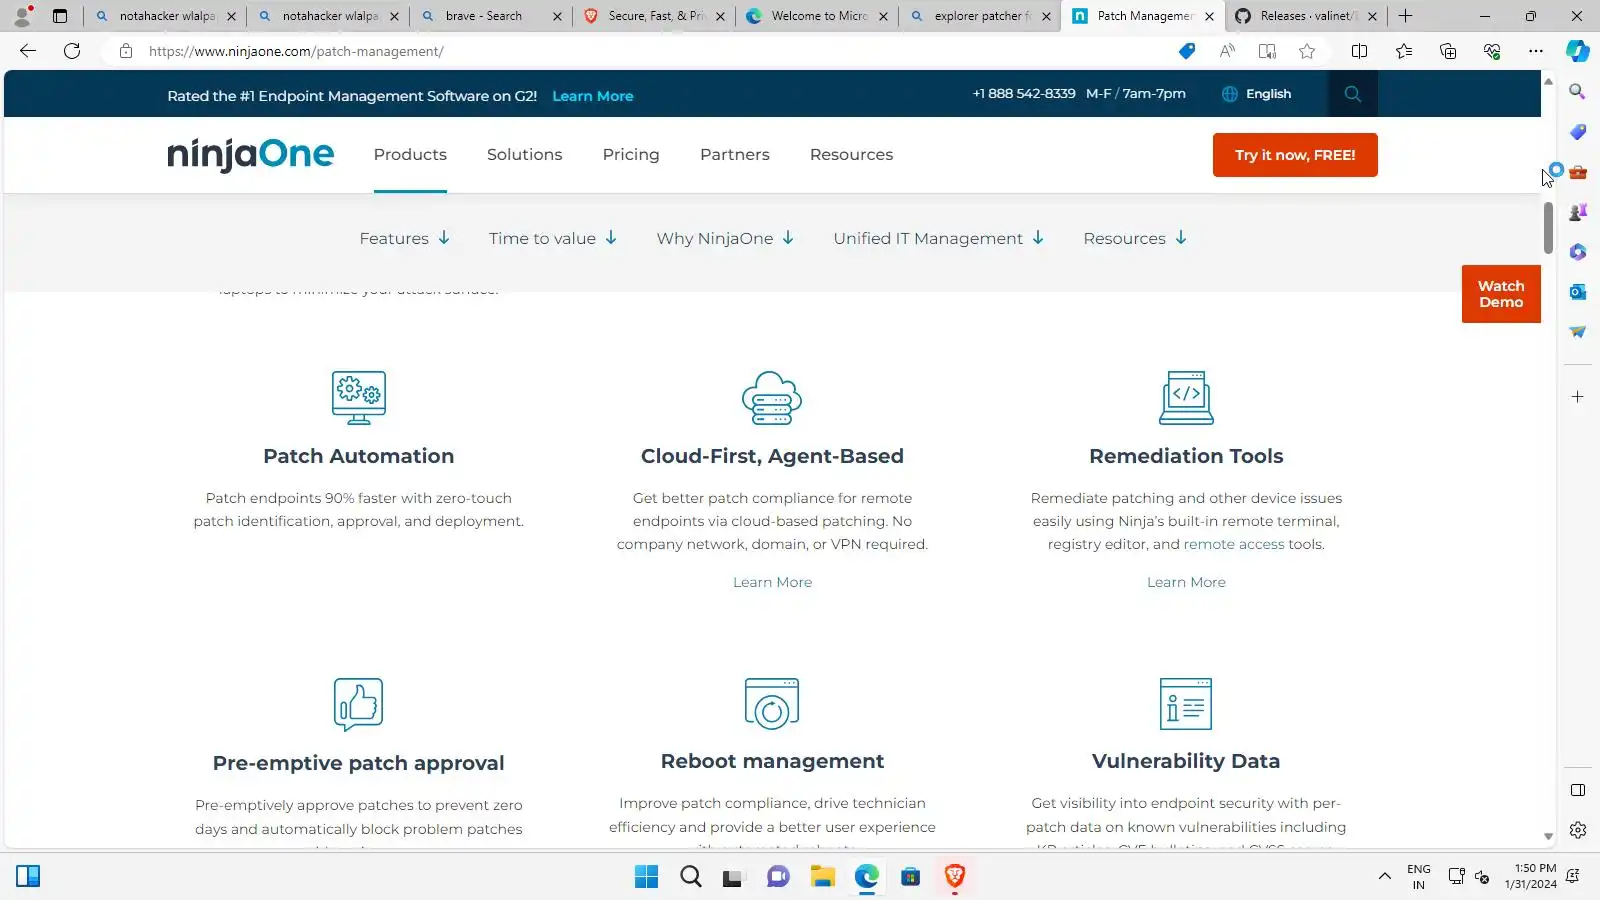The width and height of the screenshot is (1600, 900).
Task: Open Collections panel
Action: click(x=1448, y=51)
